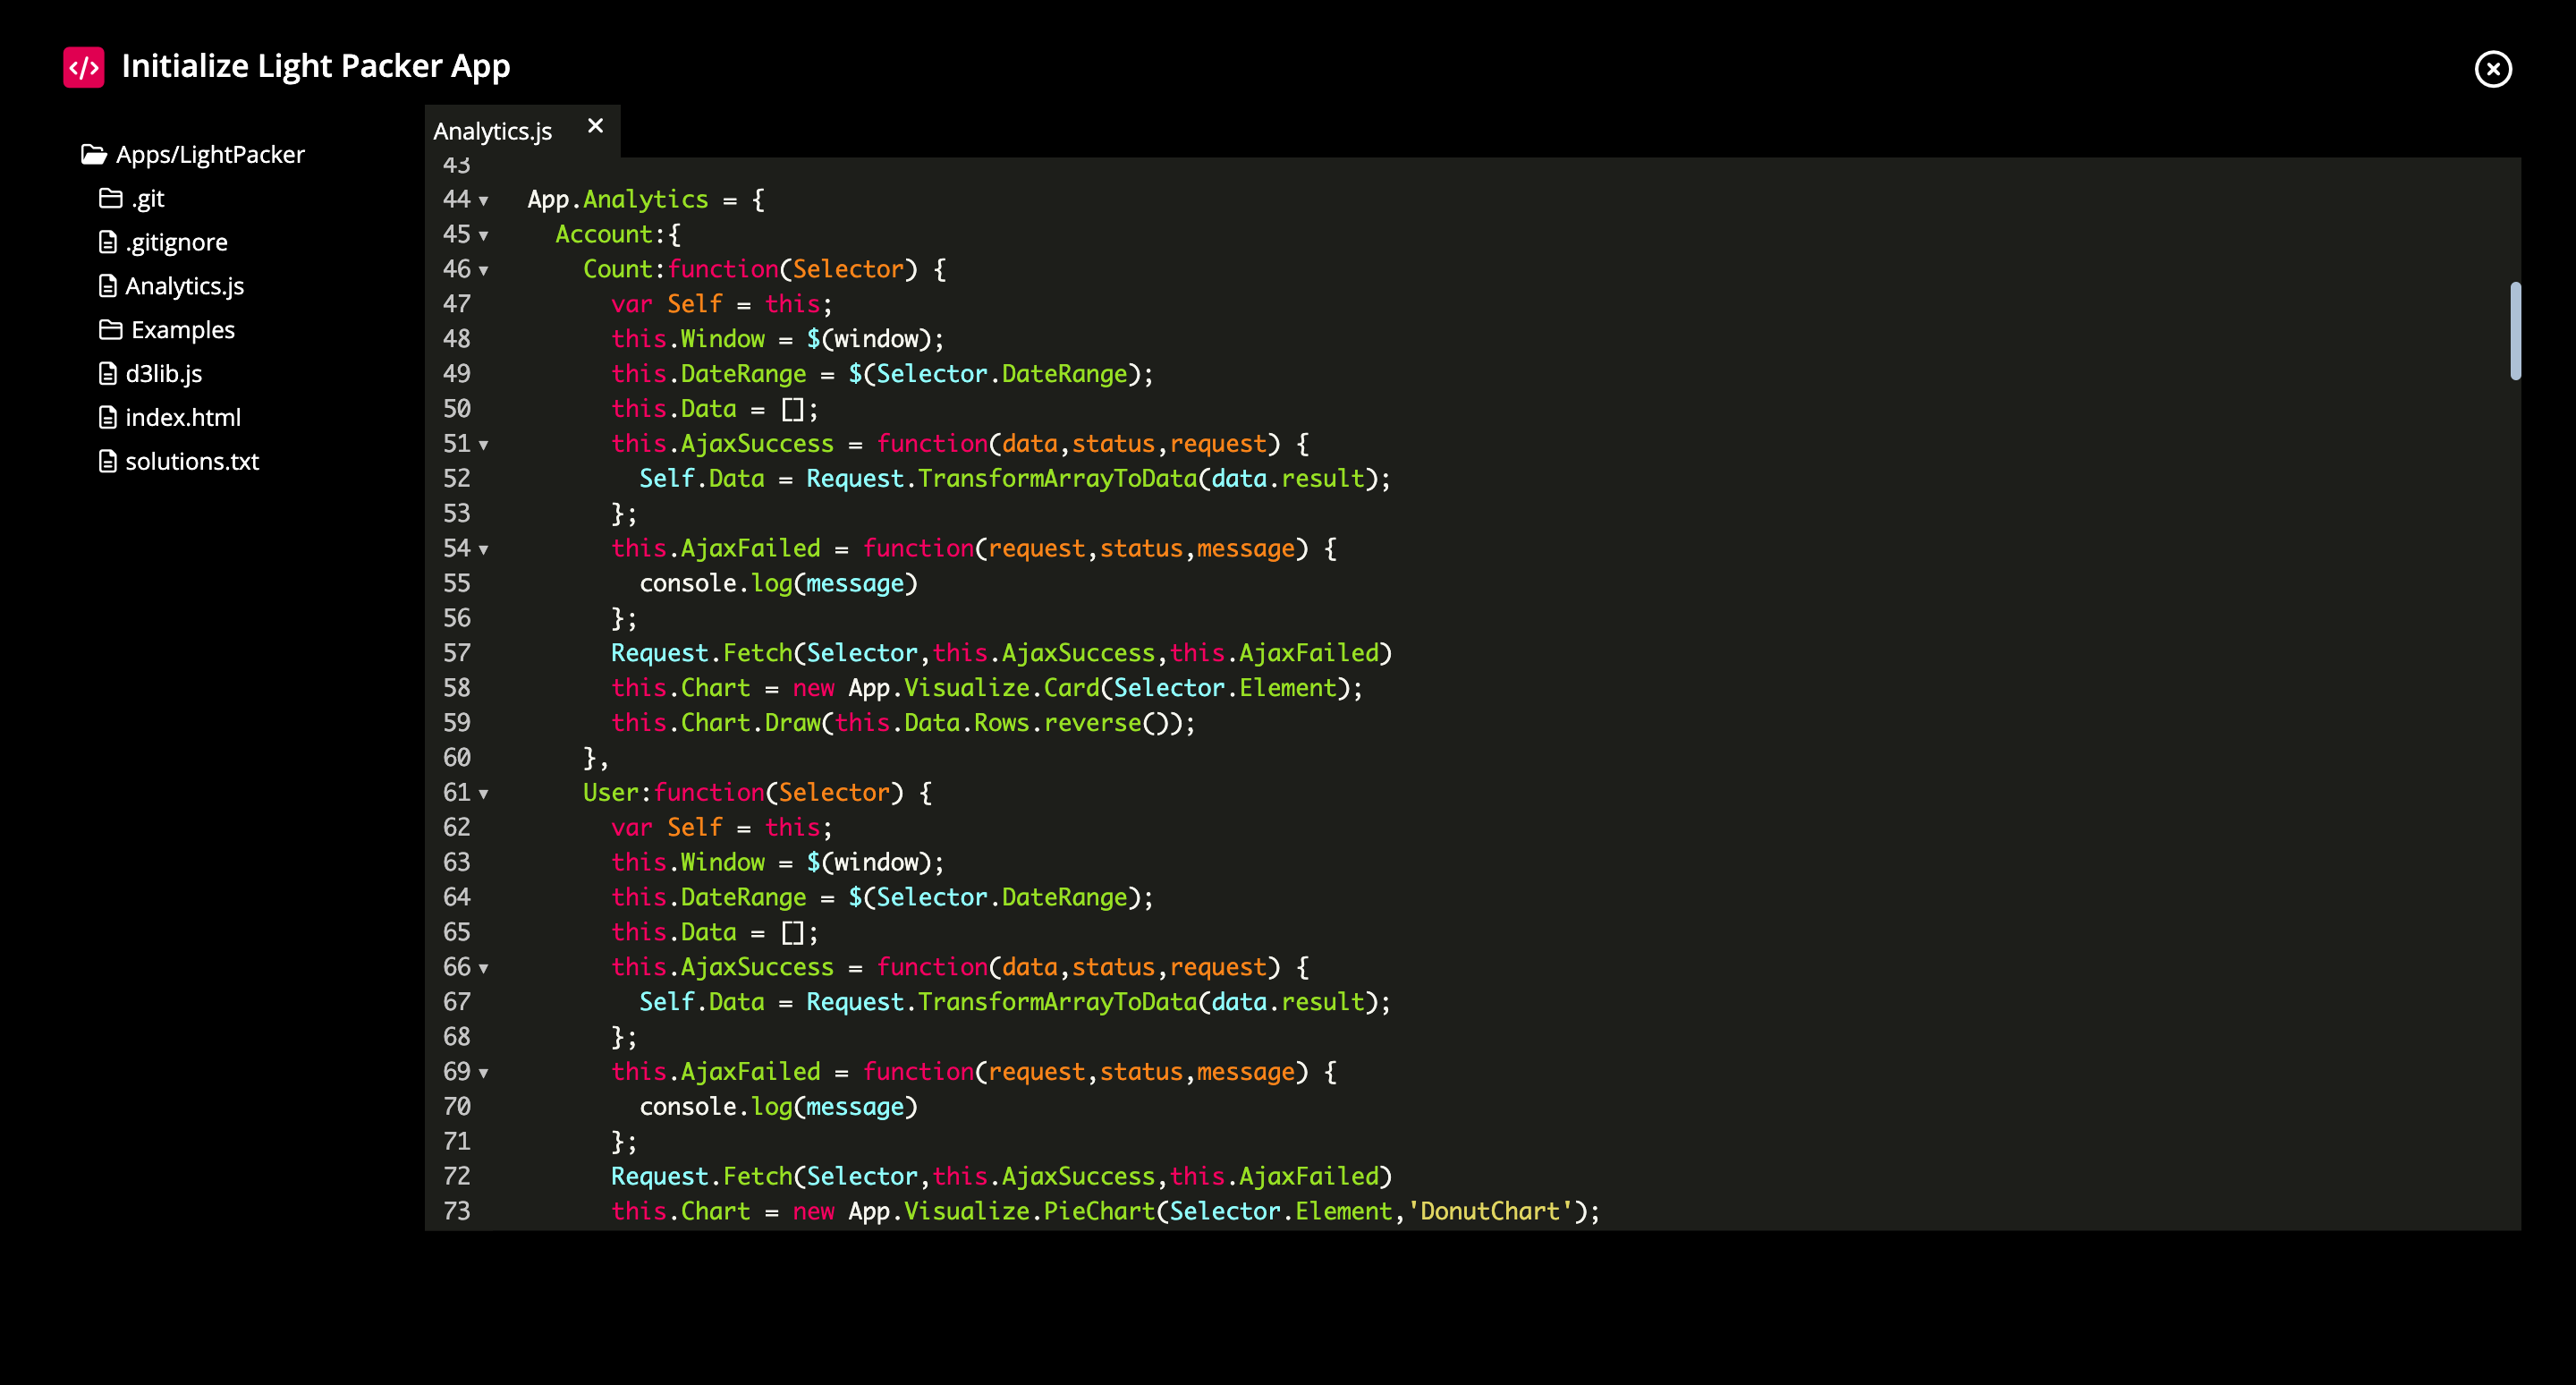
Task: Close the Initialize Light Packer dialog
Action: coord(2493,69)
